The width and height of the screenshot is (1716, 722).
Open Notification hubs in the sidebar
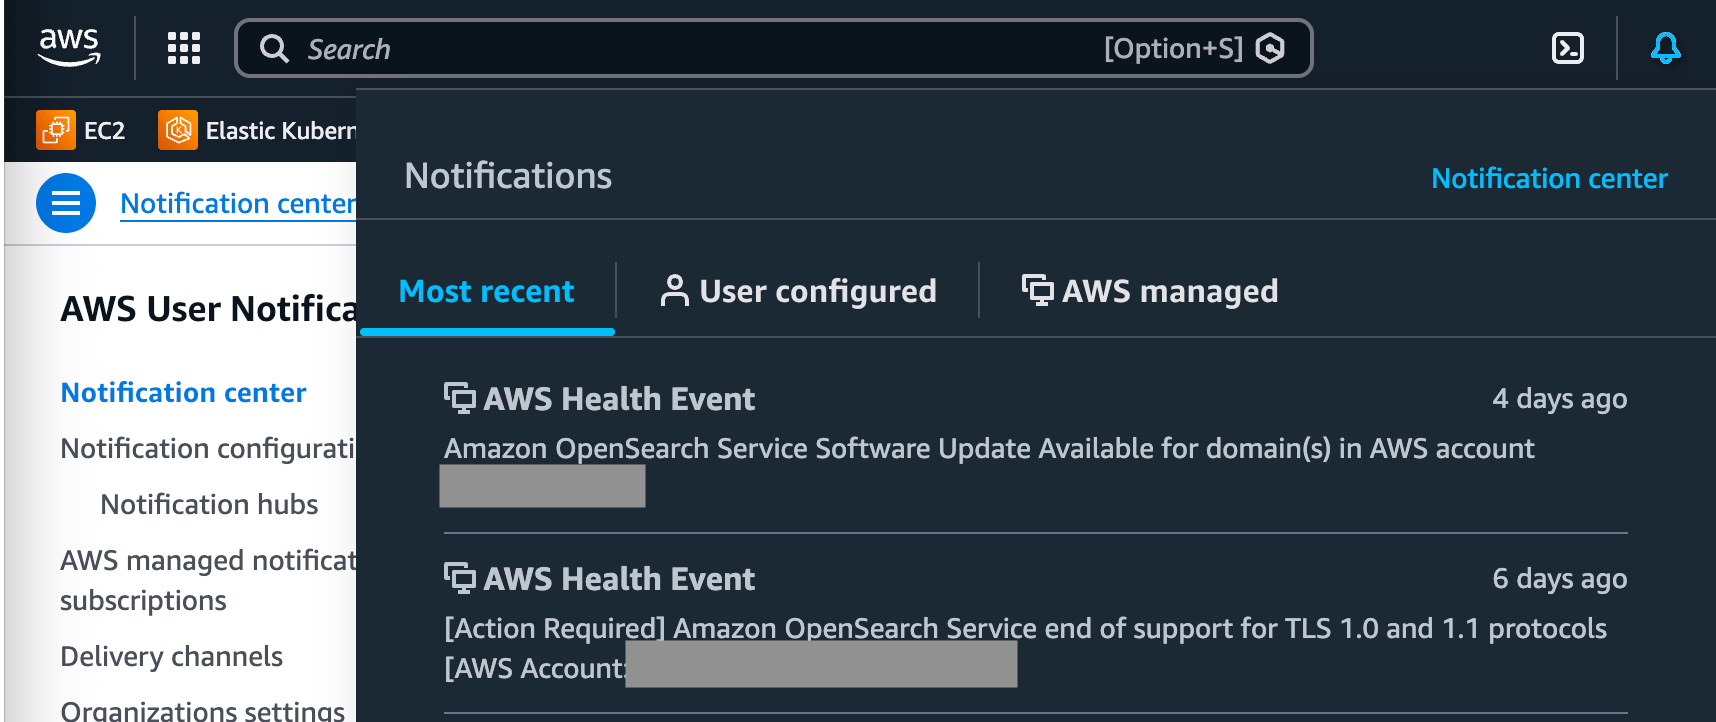[208, 504]
